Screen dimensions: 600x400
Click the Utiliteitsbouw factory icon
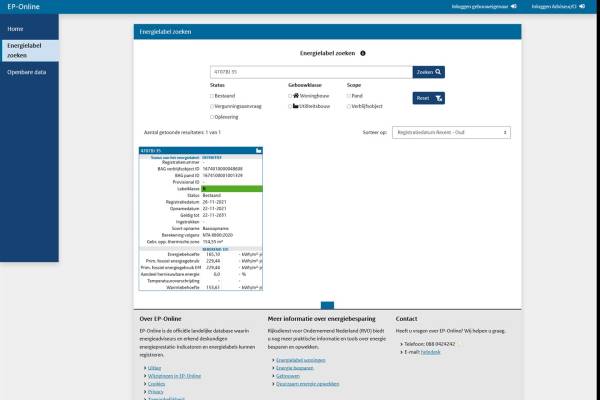coord(296,106)
